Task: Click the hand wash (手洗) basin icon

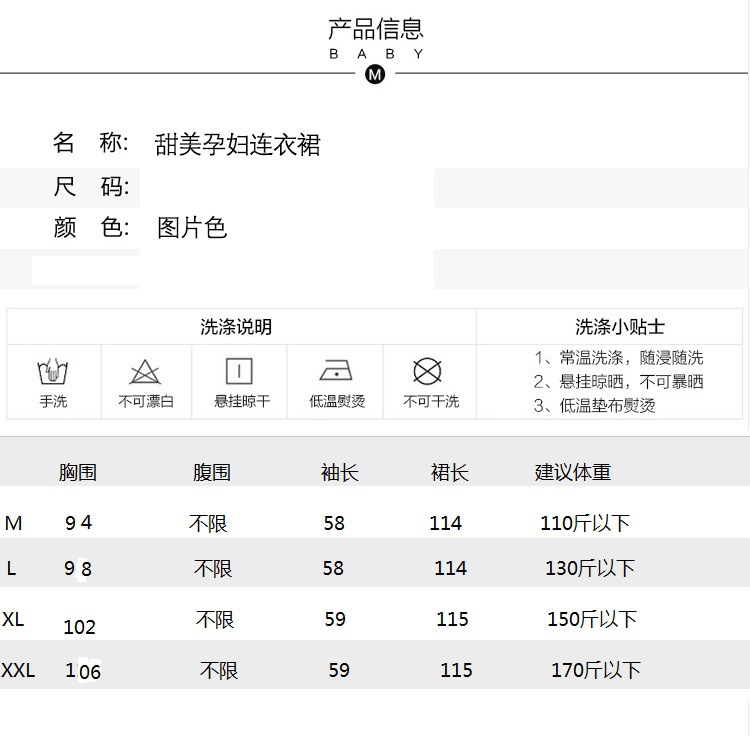Action: (x=53, y=372)
